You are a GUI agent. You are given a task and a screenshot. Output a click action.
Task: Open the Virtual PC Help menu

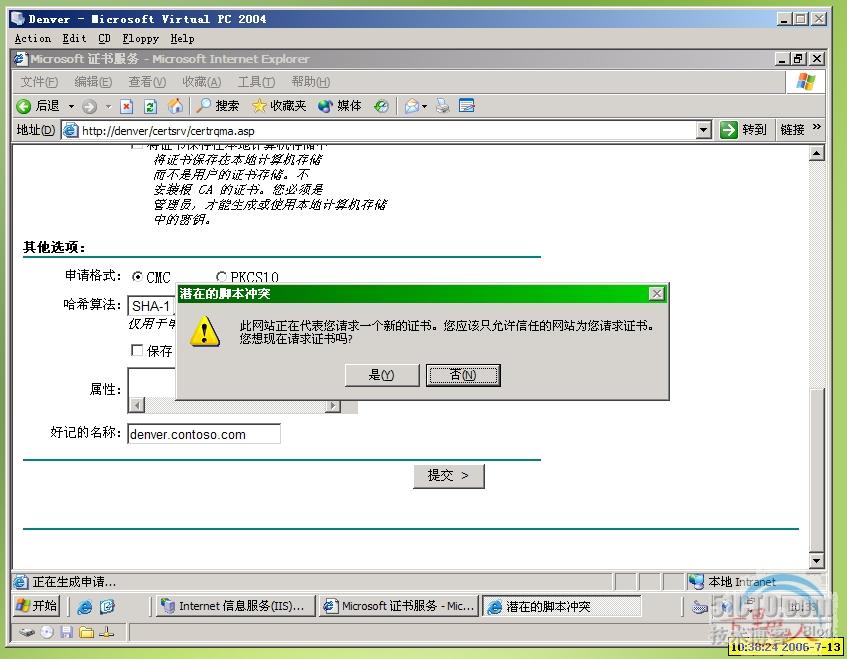point(183,39)
